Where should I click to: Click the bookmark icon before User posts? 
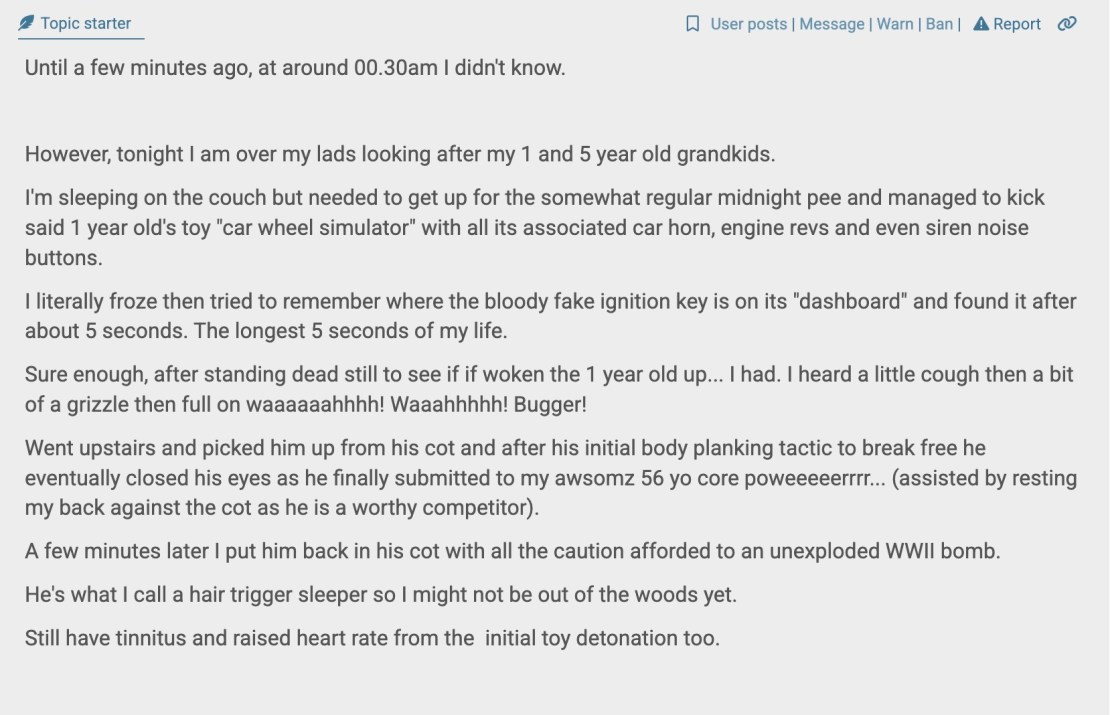(x=692, y=24)
